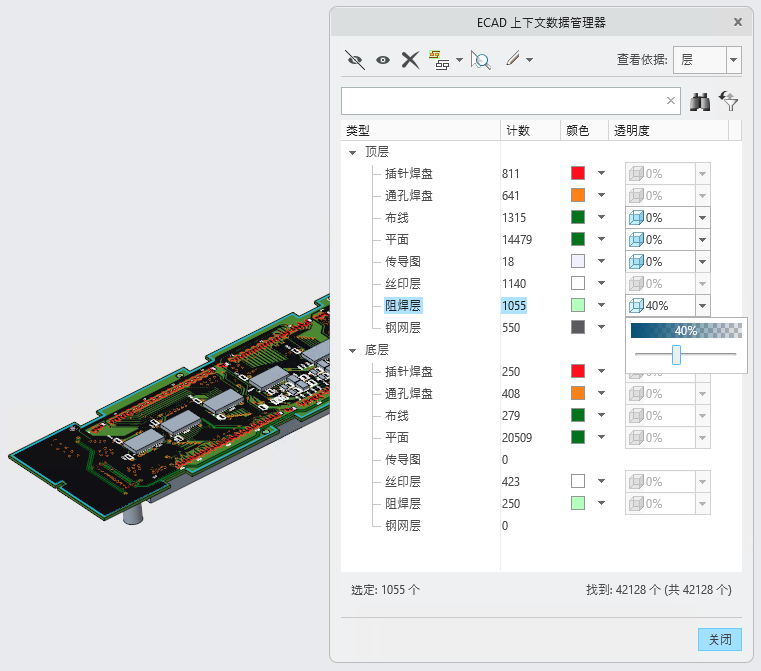
Task: Click orange color swatch of top 通孔焊盘
Action: 578,195
